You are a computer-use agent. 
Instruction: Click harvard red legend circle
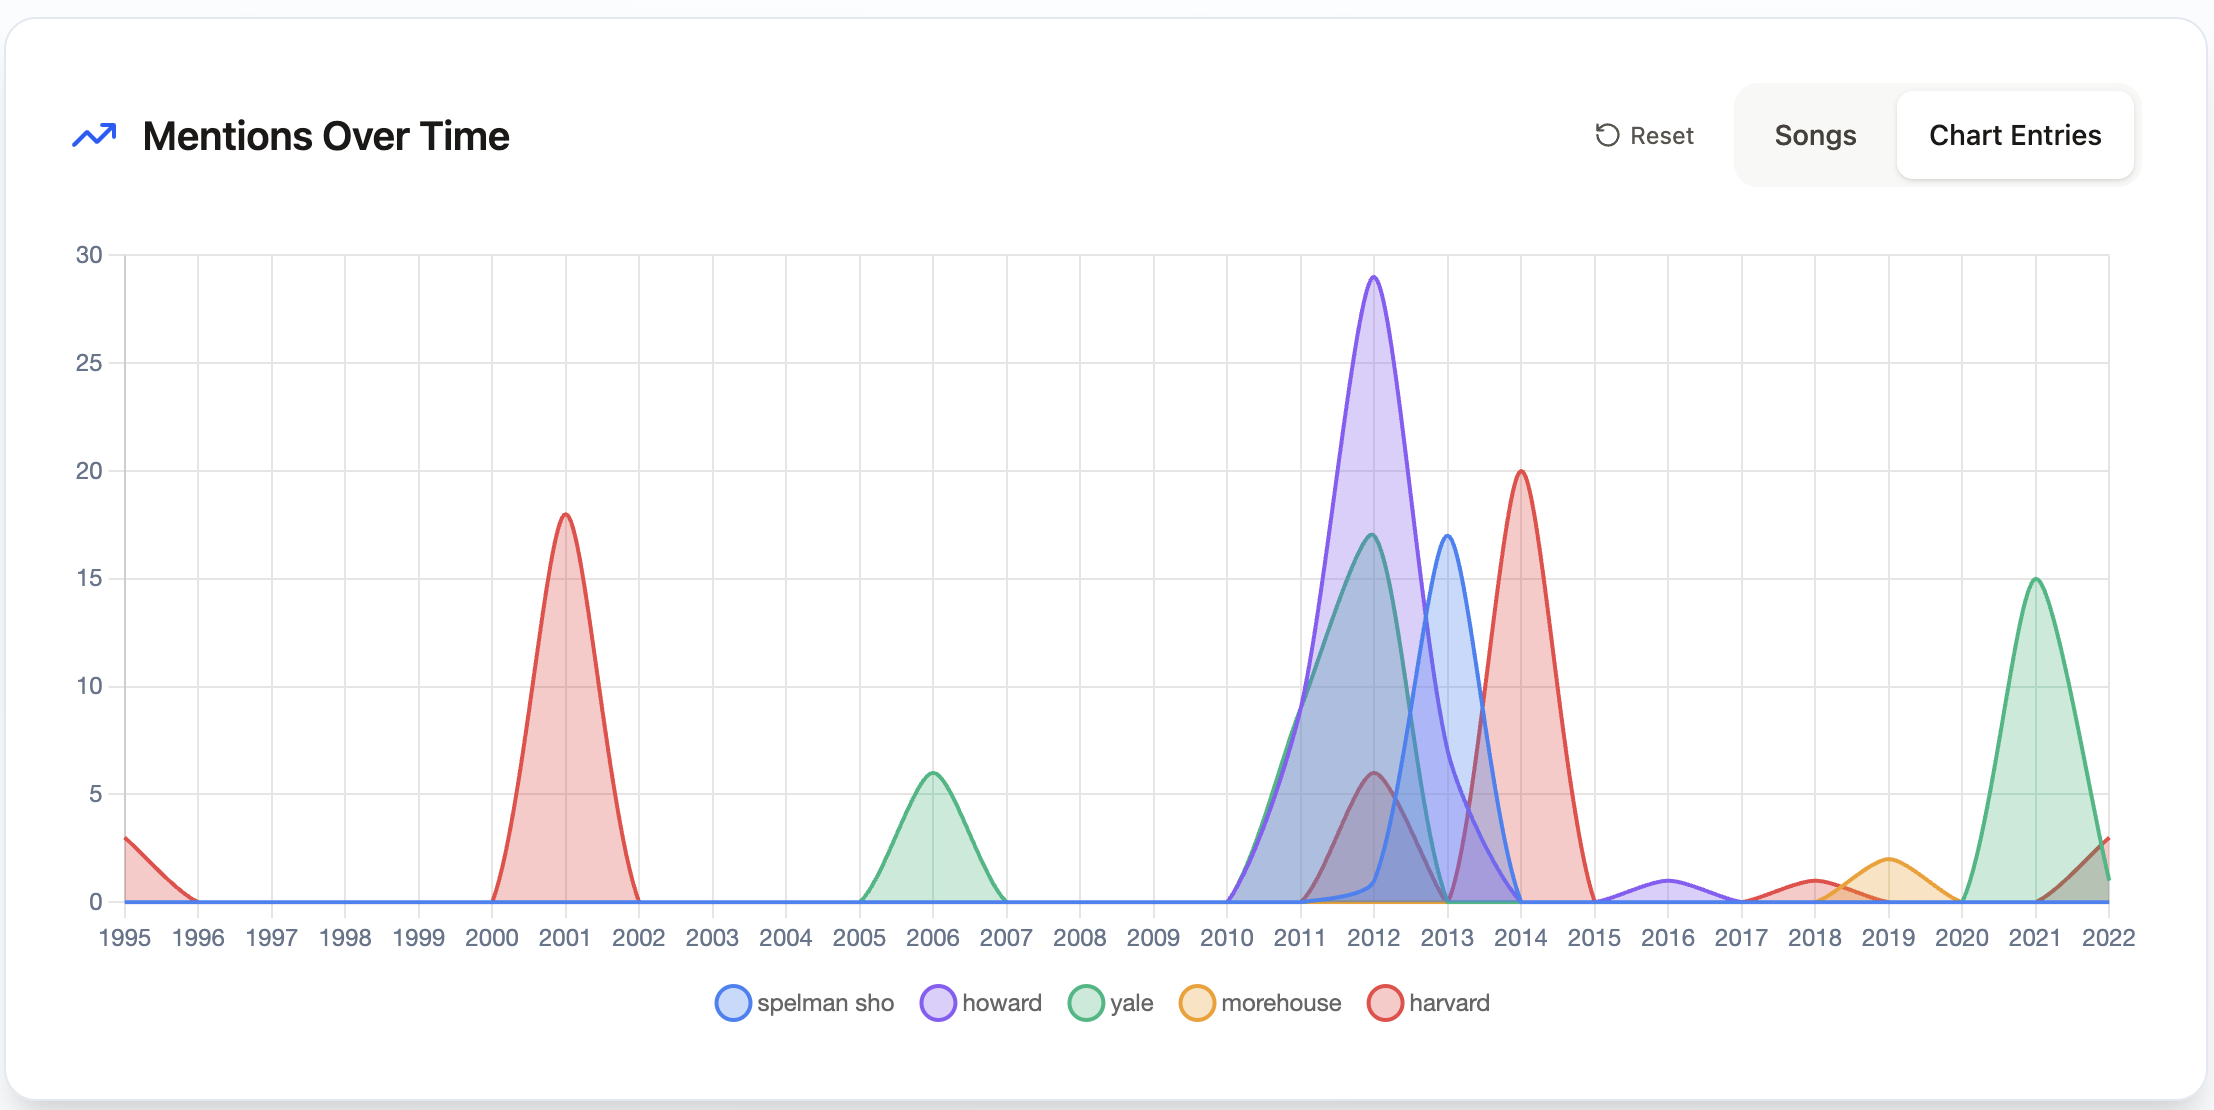click(1385, 1003)
